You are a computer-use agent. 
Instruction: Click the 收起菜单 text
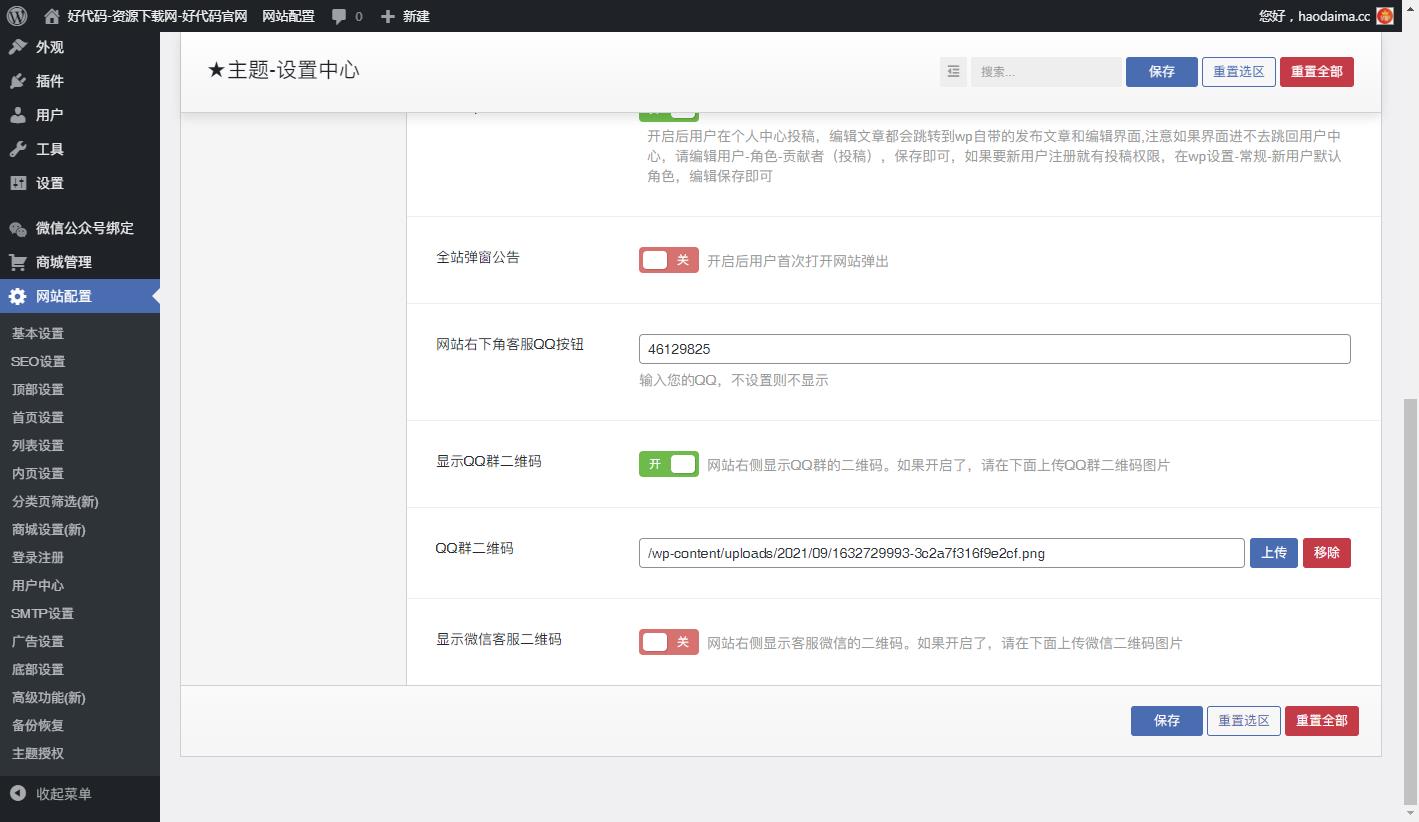click(x=63, y=794)
